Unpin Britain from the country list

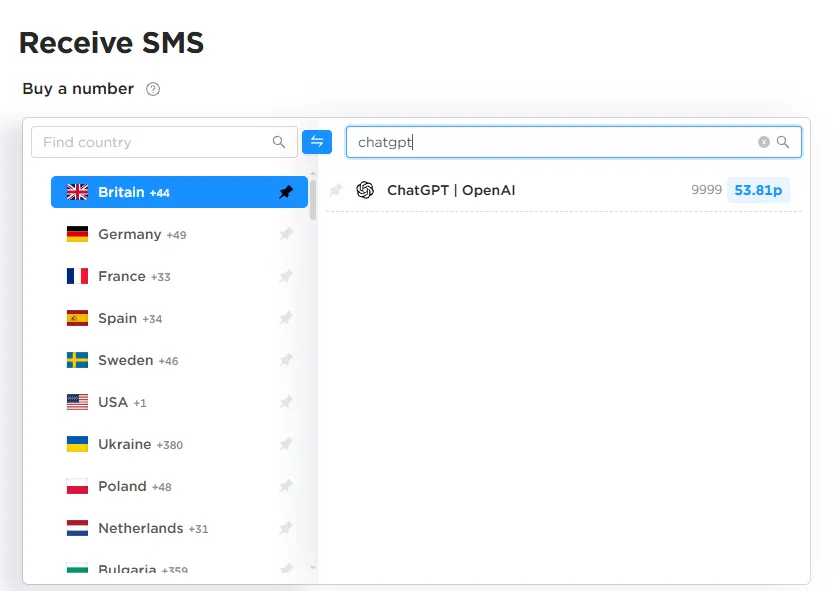coord(286,192)
